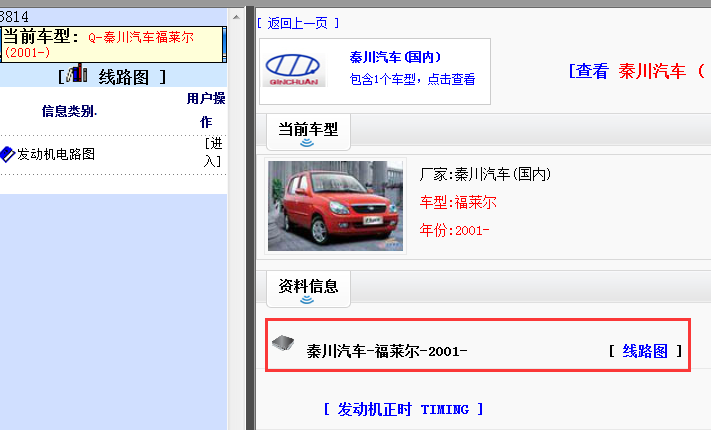Click the blue book icon beside 发动机电路图
This screenshot has height=430, width=711.
click(8, 154)
